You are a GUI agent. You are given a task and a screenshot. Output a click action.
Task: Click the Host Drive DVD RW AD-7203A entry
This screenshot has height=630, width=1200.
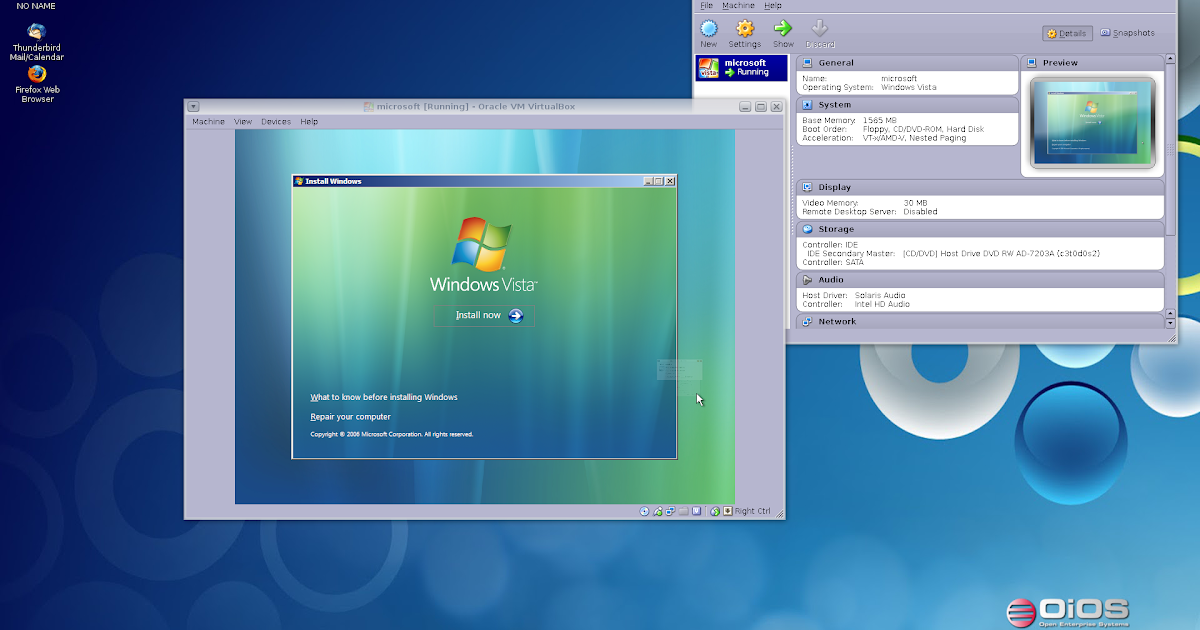pyautogui.click(x=1001, y=254)
